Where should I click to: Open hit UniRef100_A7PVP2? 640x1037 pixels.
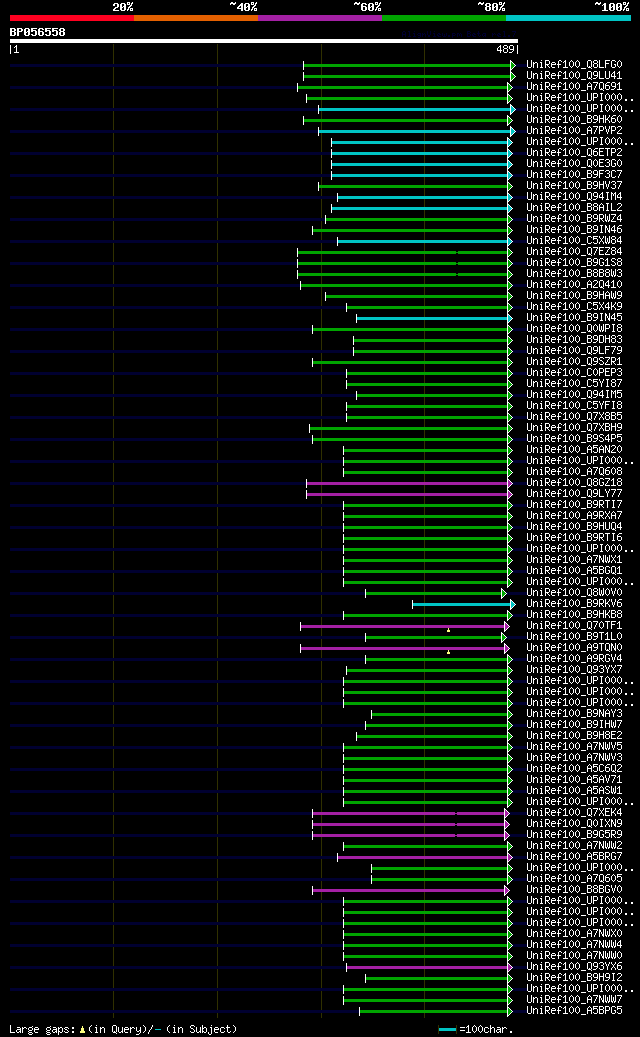click(x=574, y=131)
